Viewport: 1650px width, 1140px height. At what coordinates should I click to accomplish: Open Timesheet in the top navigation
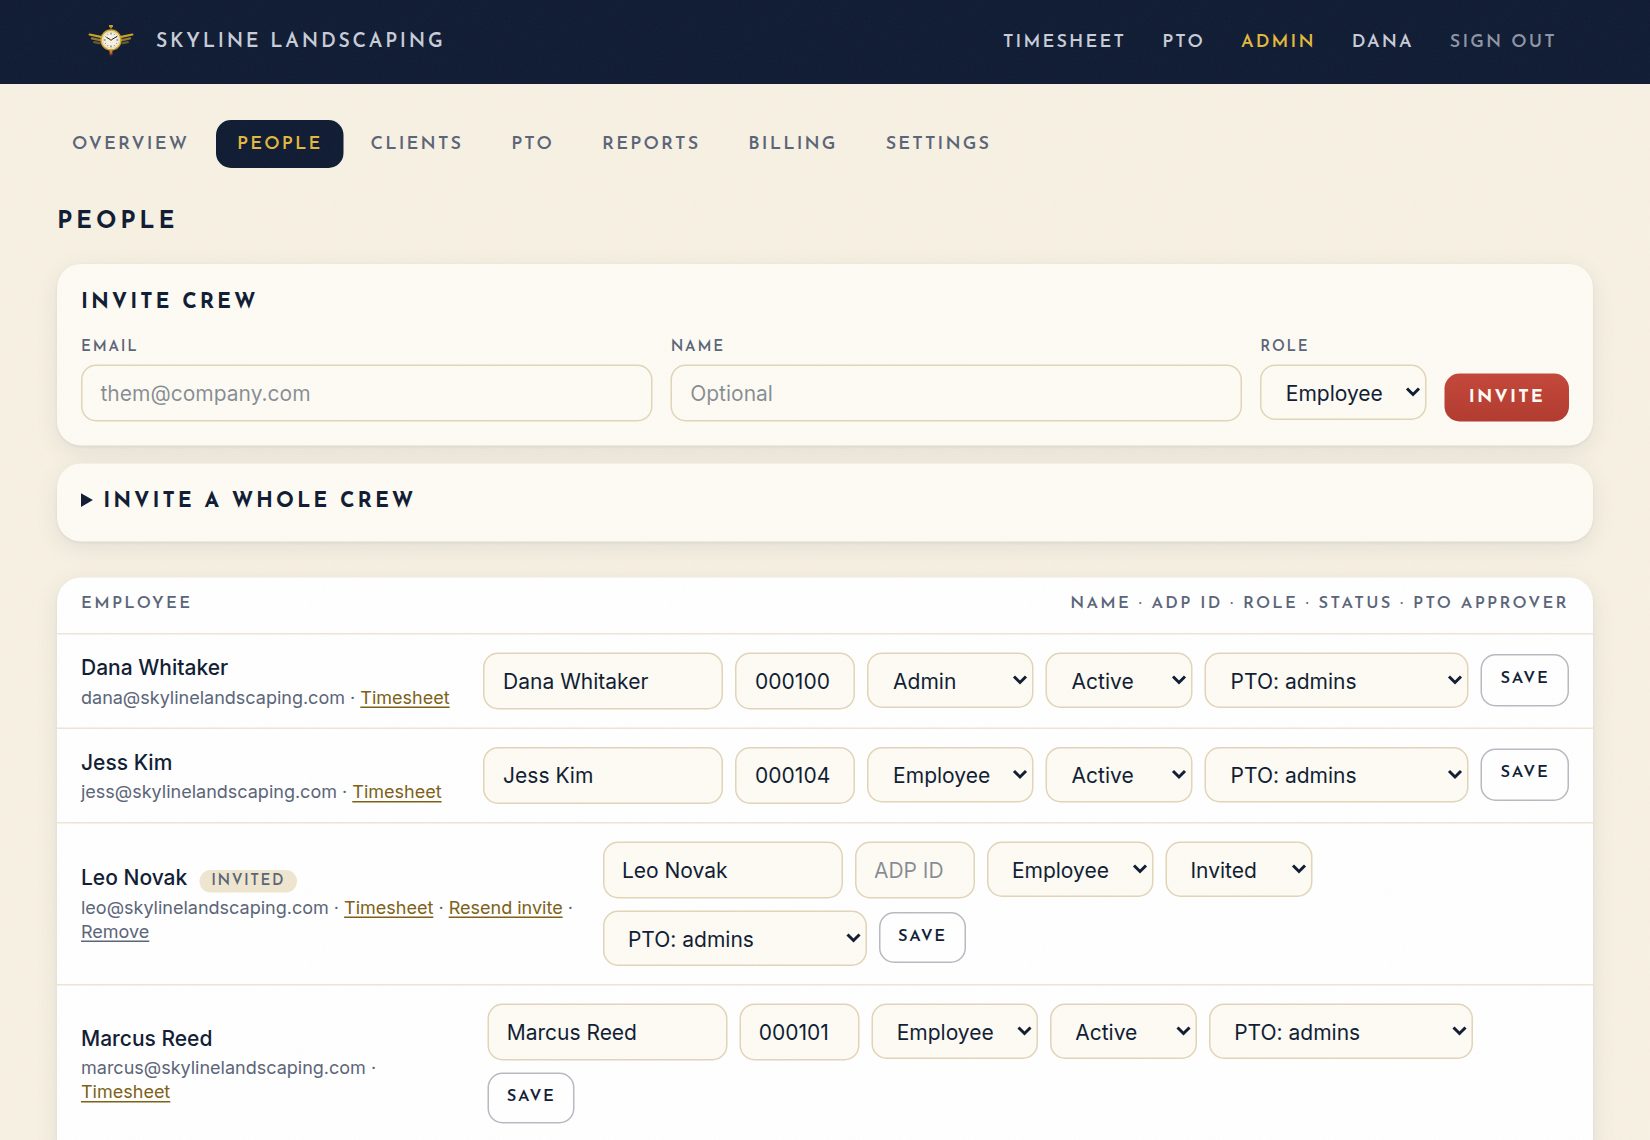1064,41
